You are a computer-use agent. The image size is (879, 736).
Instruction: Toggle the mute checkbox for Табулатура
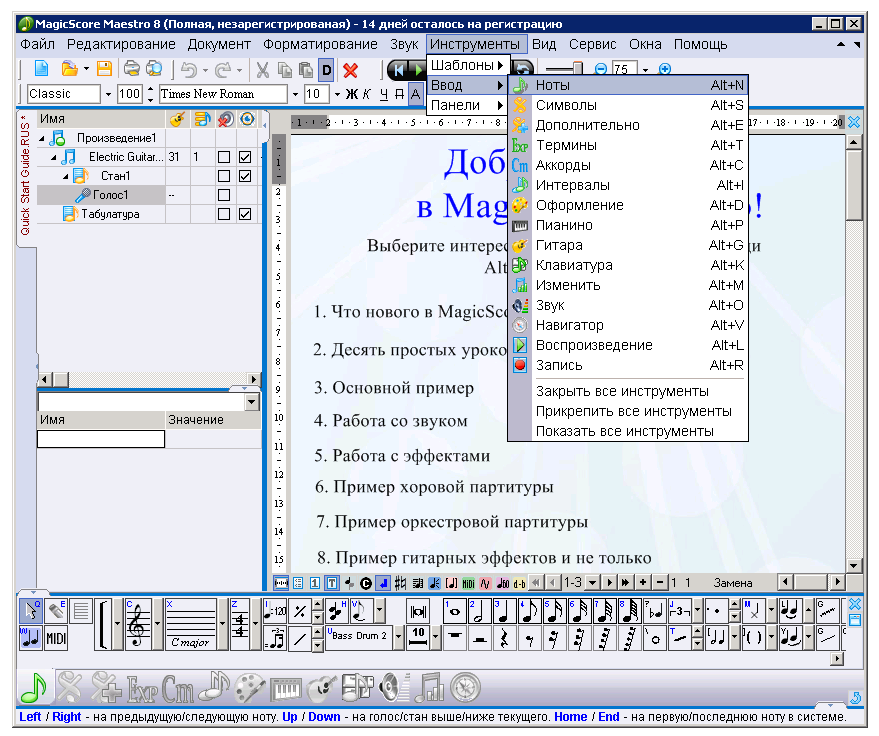(224, 214)
